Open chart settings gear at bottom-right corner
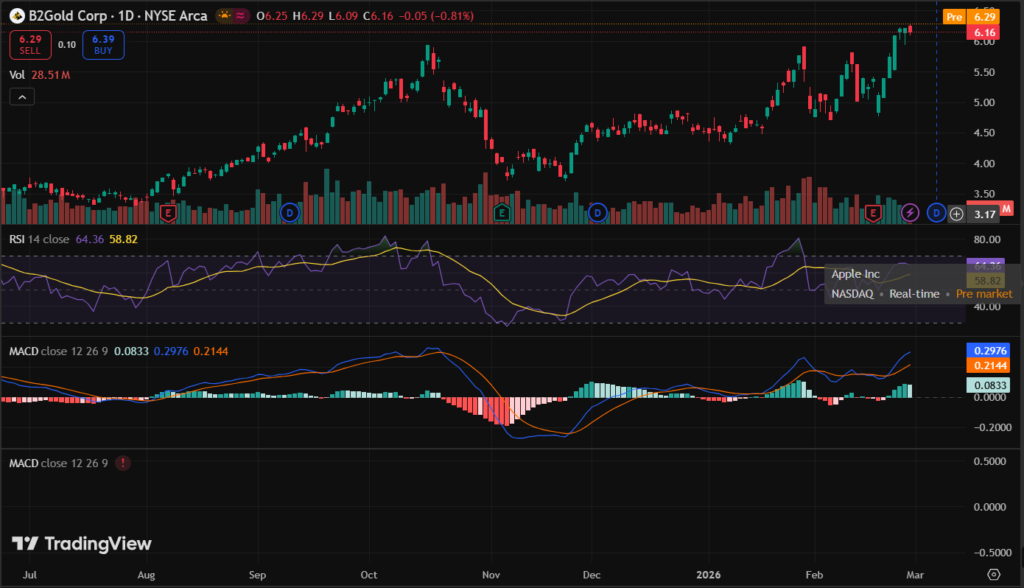This screenshot has height=588, width=1024. (992, 574)
